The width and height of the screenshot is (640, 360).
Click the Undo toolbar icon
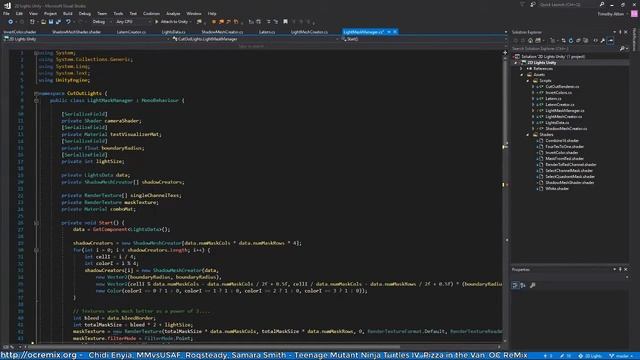[68, 22]
